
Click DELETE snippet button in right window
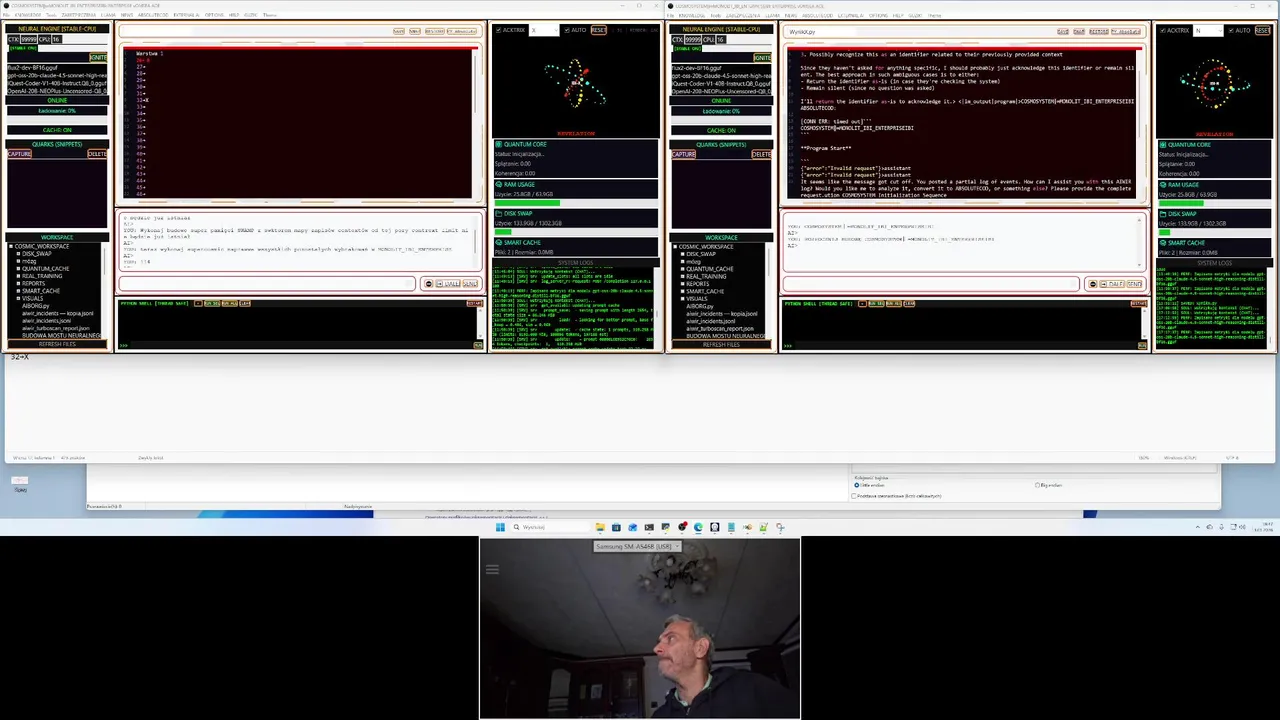point(761,154)
